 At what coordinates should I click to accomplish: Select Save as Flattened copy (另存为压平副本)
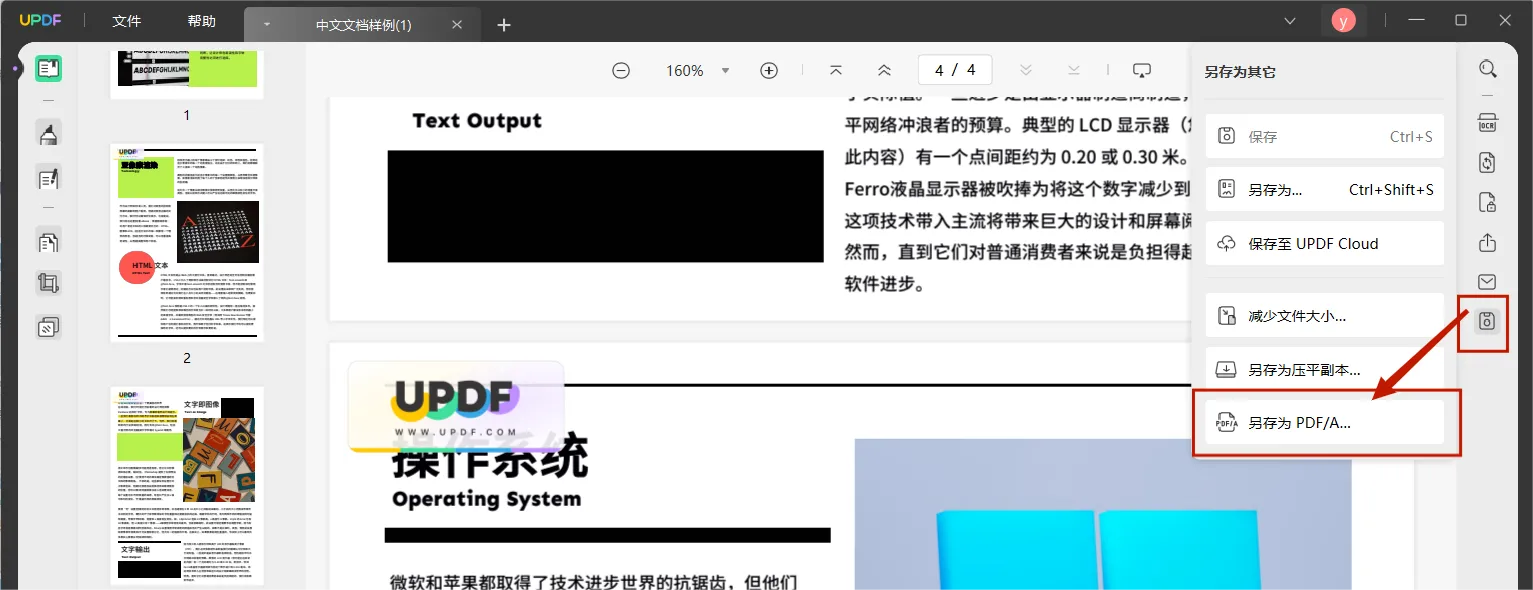[x=1324, y=369]
